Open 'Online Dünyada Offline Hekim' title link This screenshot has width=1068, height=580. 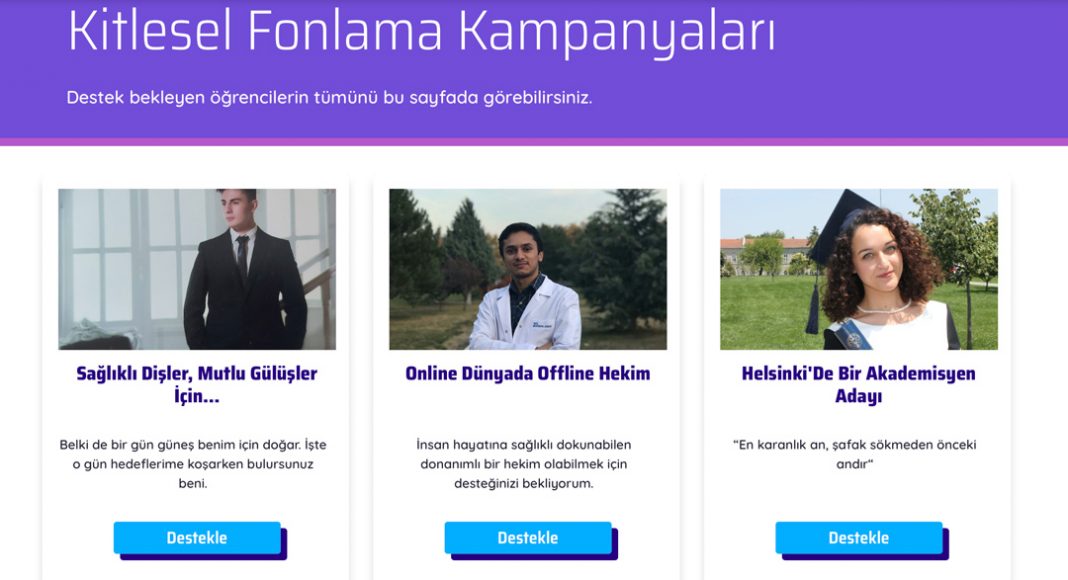pos(528,373)
